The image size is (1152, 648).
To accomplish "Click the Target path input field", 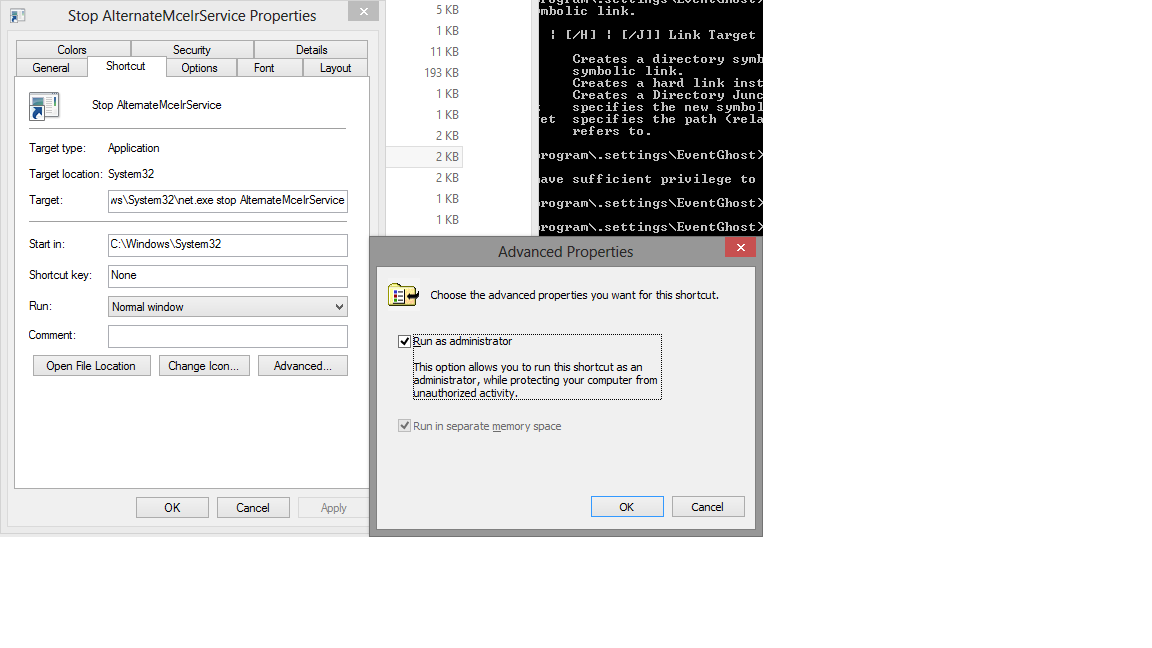I will (x=228, y=201).
